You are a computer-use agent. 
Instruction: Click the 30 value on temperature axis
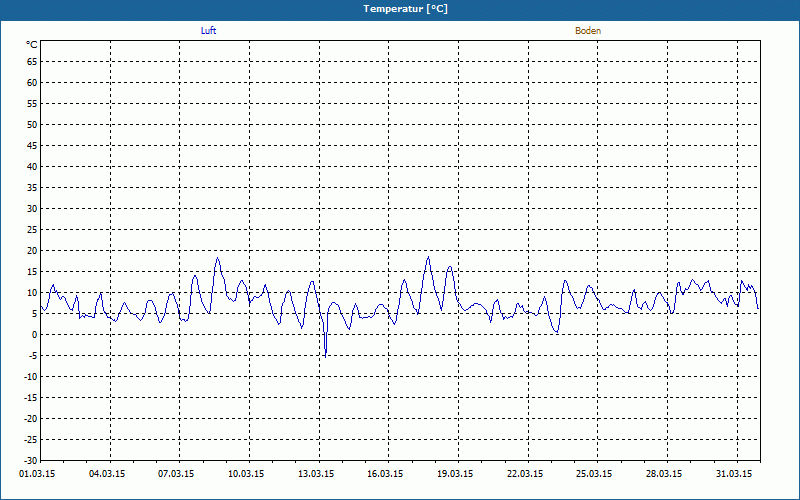(32, 209)
